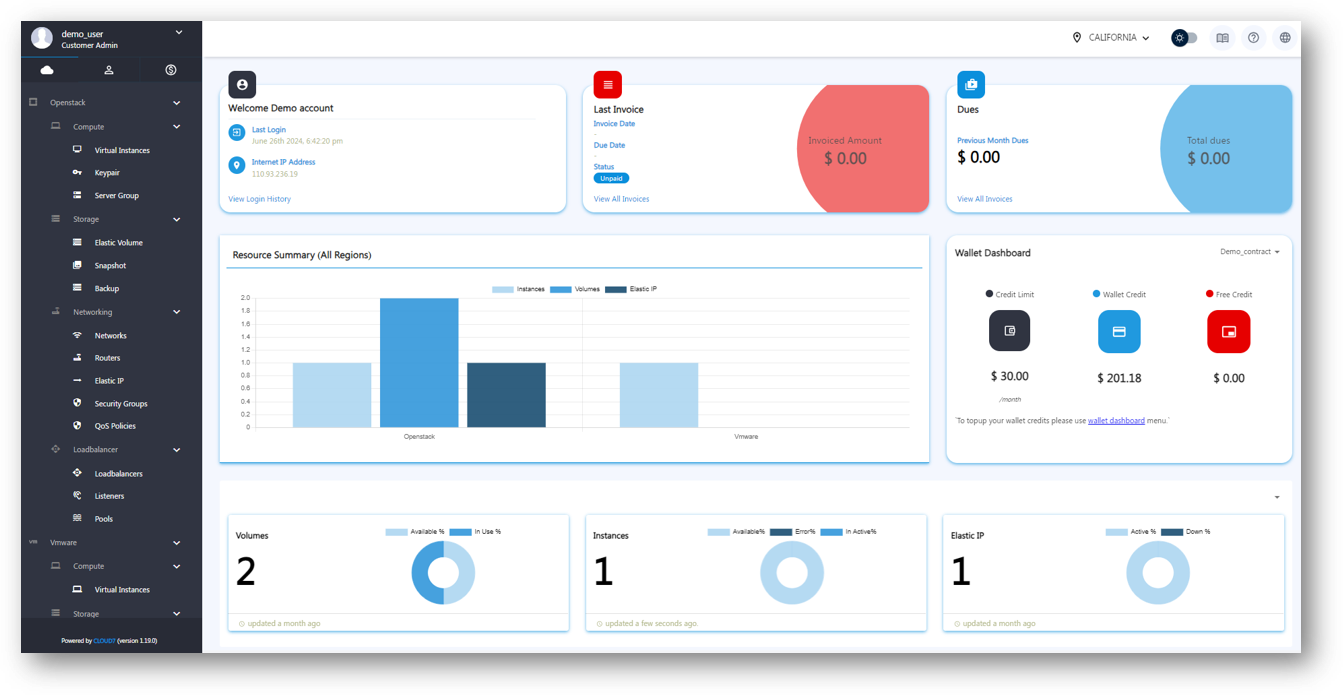The image size is (1343, 695).
Task: Click the red Free Credit icon
Action: tap(1228, 332)
